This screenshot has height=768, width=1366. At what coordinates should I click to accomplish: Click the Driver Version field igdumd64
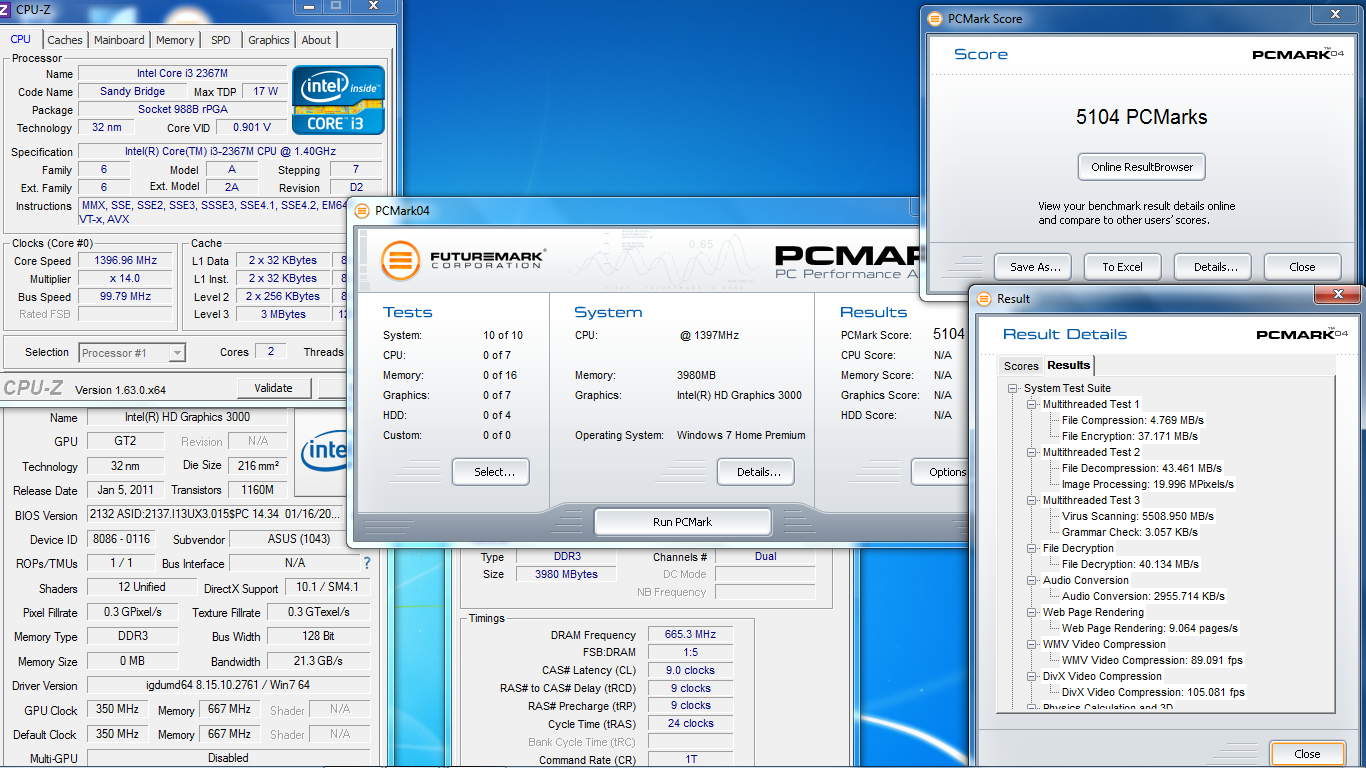coord(228,686)
